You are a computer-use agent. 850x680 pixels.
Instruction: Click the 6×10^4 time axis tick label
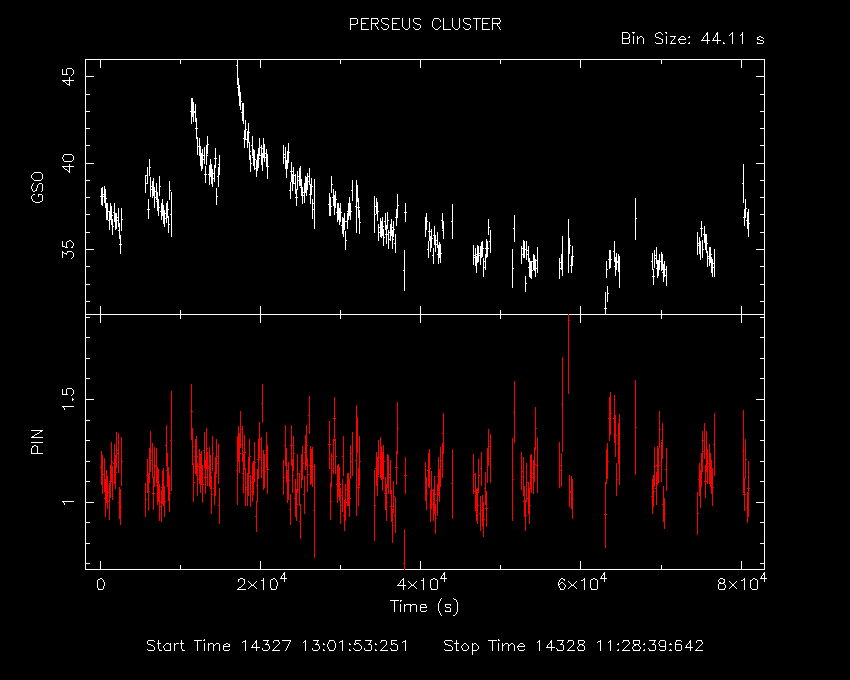[x=582, y=583]
